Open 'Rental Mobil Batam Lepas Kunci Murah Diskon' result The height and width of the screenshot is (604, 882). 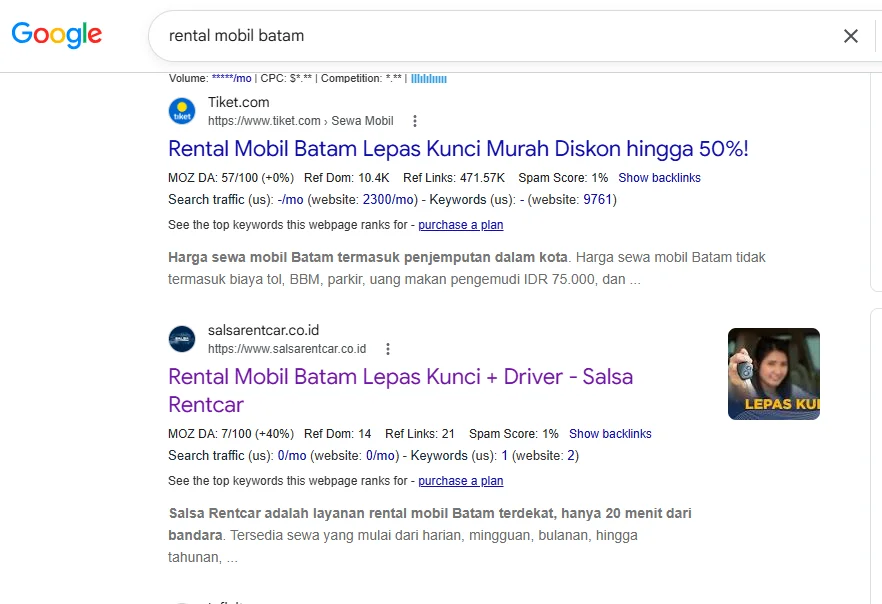click(458, 149)
